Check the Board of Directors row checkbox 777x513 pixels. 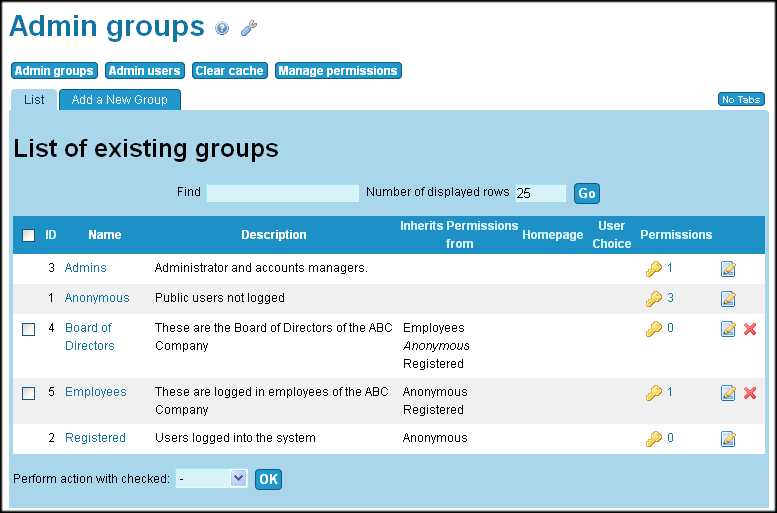coord(29,329)
